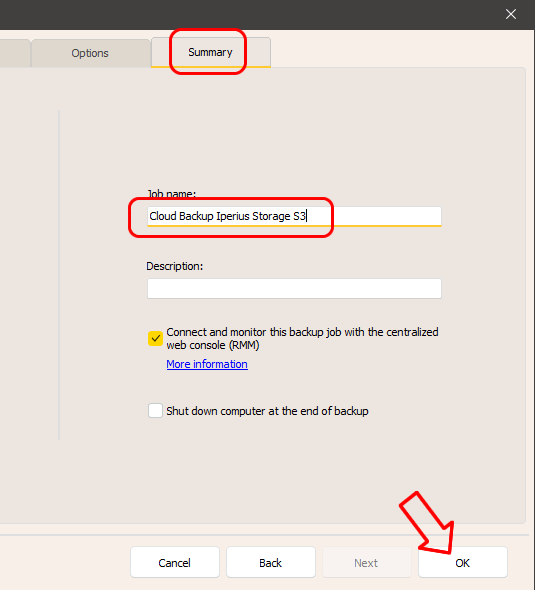The image size is (538, 590).
Task: Focus the empty Description field
Action: click(x=294, y=289)
